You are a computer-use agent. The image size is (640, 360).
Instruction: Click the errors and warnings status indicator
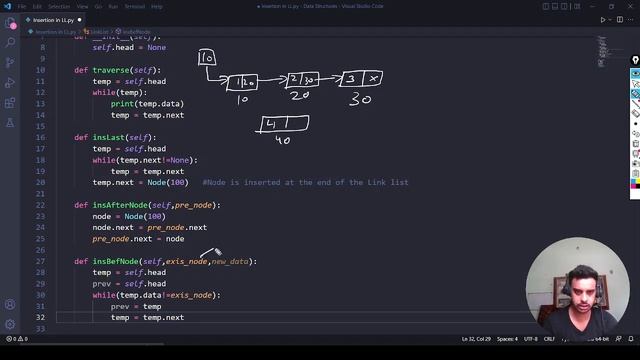click(17, 339)
